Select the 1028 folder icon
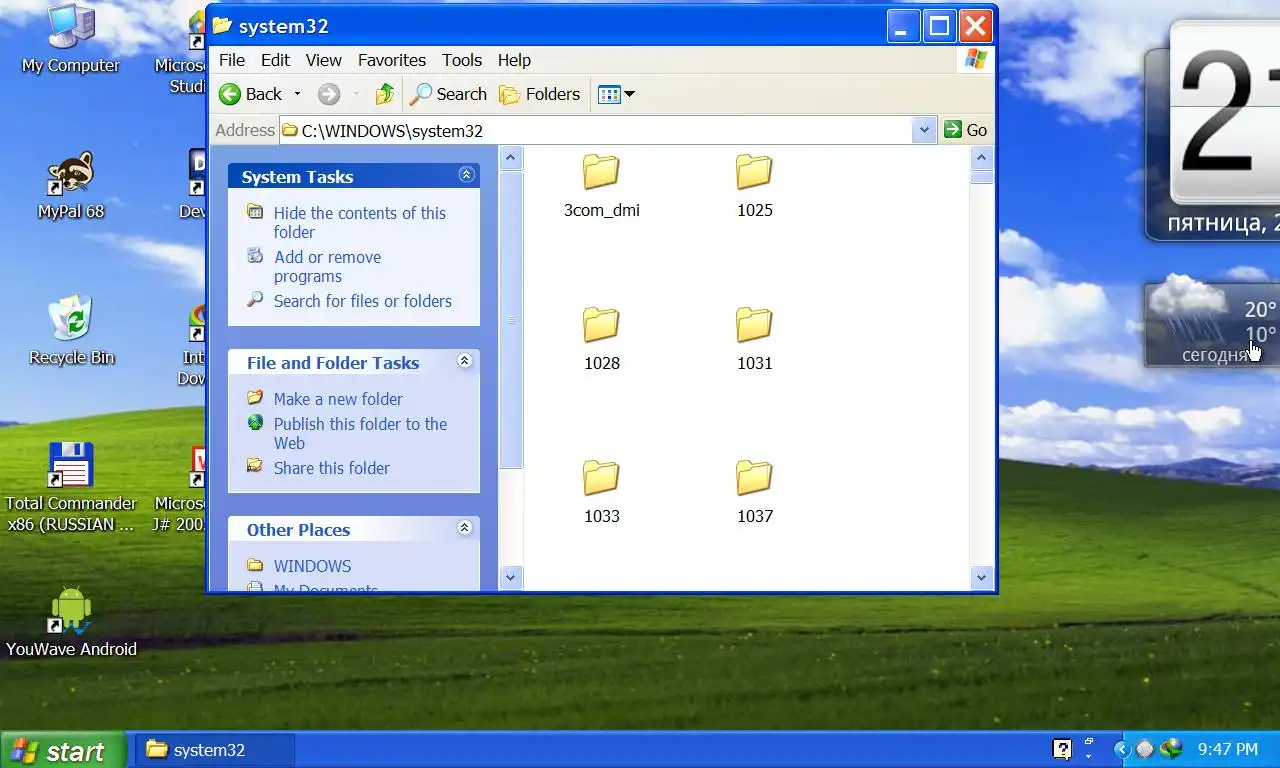This screenshot has width=1280, height=768. pos(601,326)
